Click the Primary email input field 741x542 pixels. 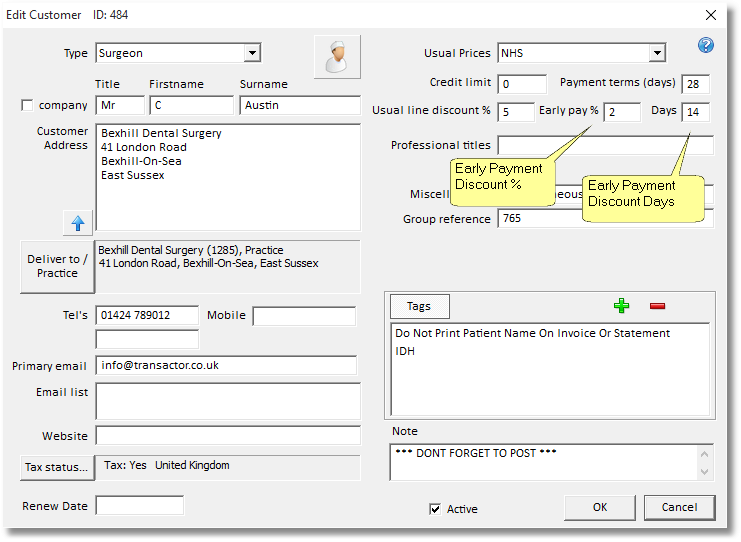pos(226,365)
